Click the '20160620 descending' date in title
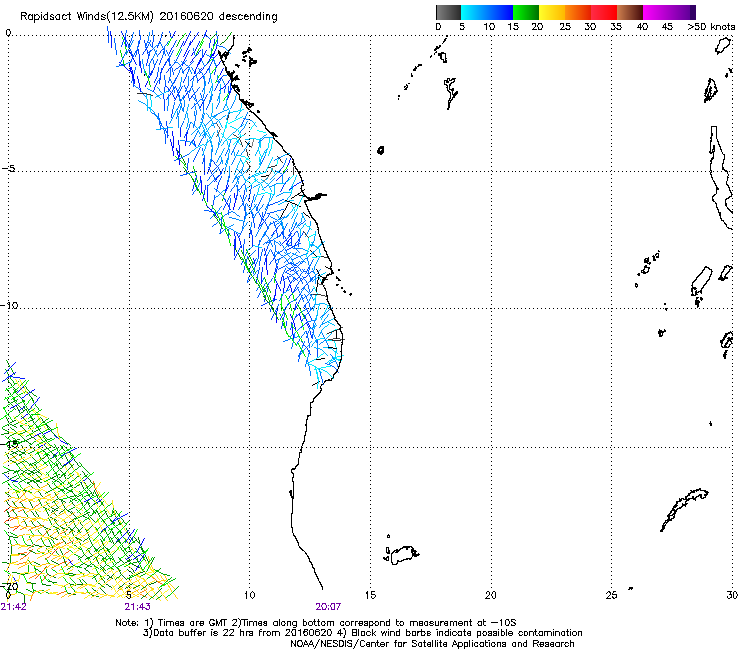Screen dimensions: 740x650 tap(219, 17)
